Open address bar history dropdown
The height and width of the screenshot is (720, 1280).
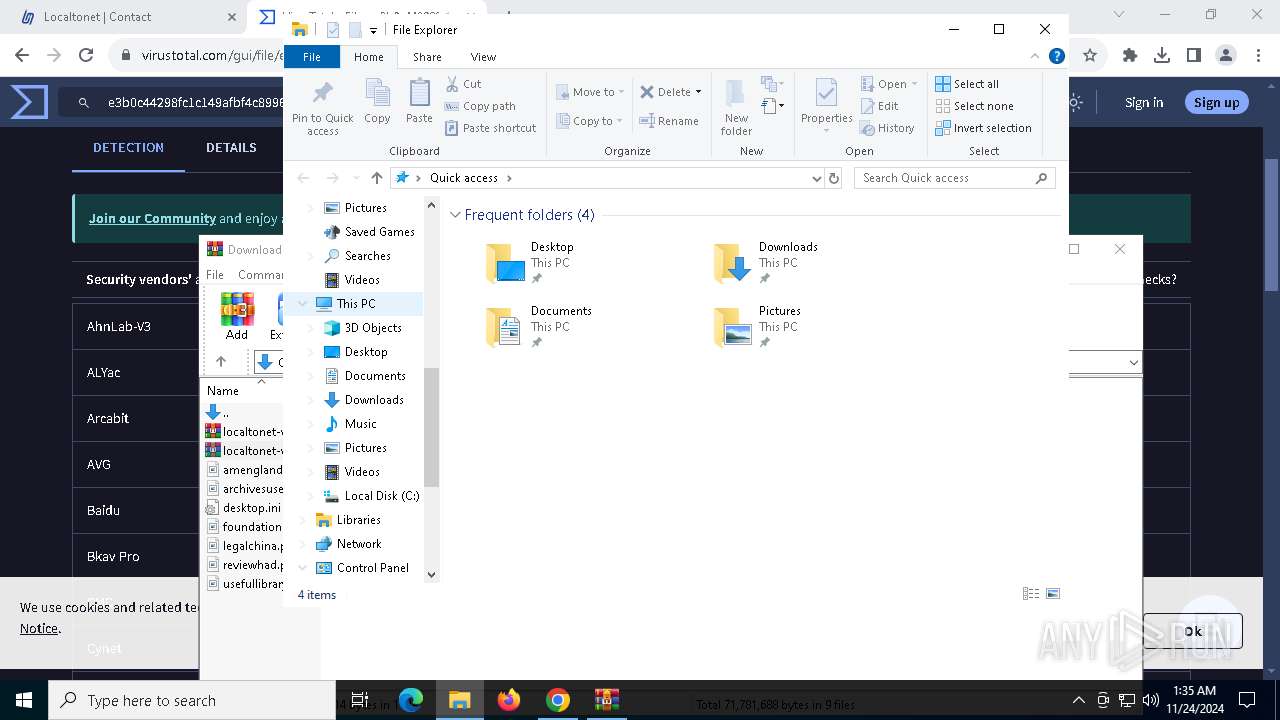click(x=817, y=178)
